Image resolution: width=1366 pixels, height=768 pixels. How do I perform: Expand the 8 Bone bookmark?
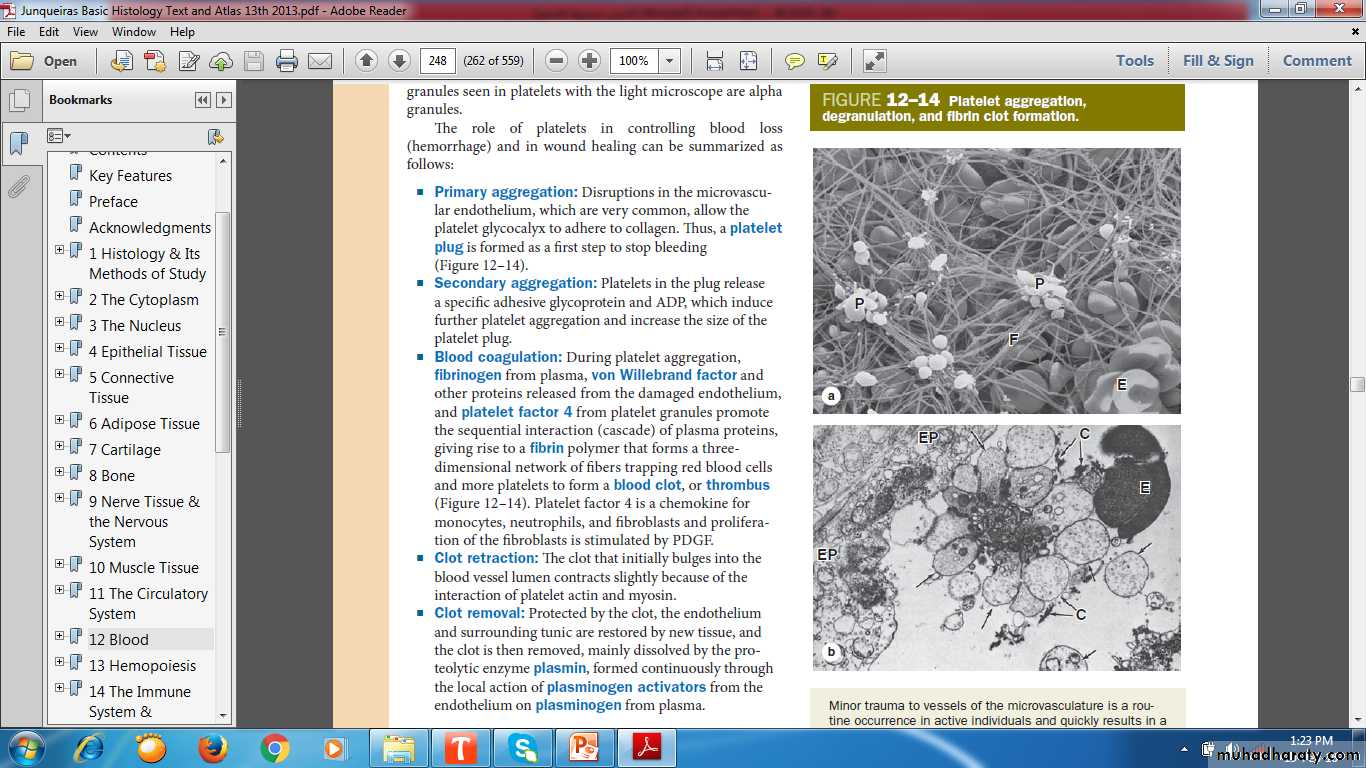coord(60,472)
